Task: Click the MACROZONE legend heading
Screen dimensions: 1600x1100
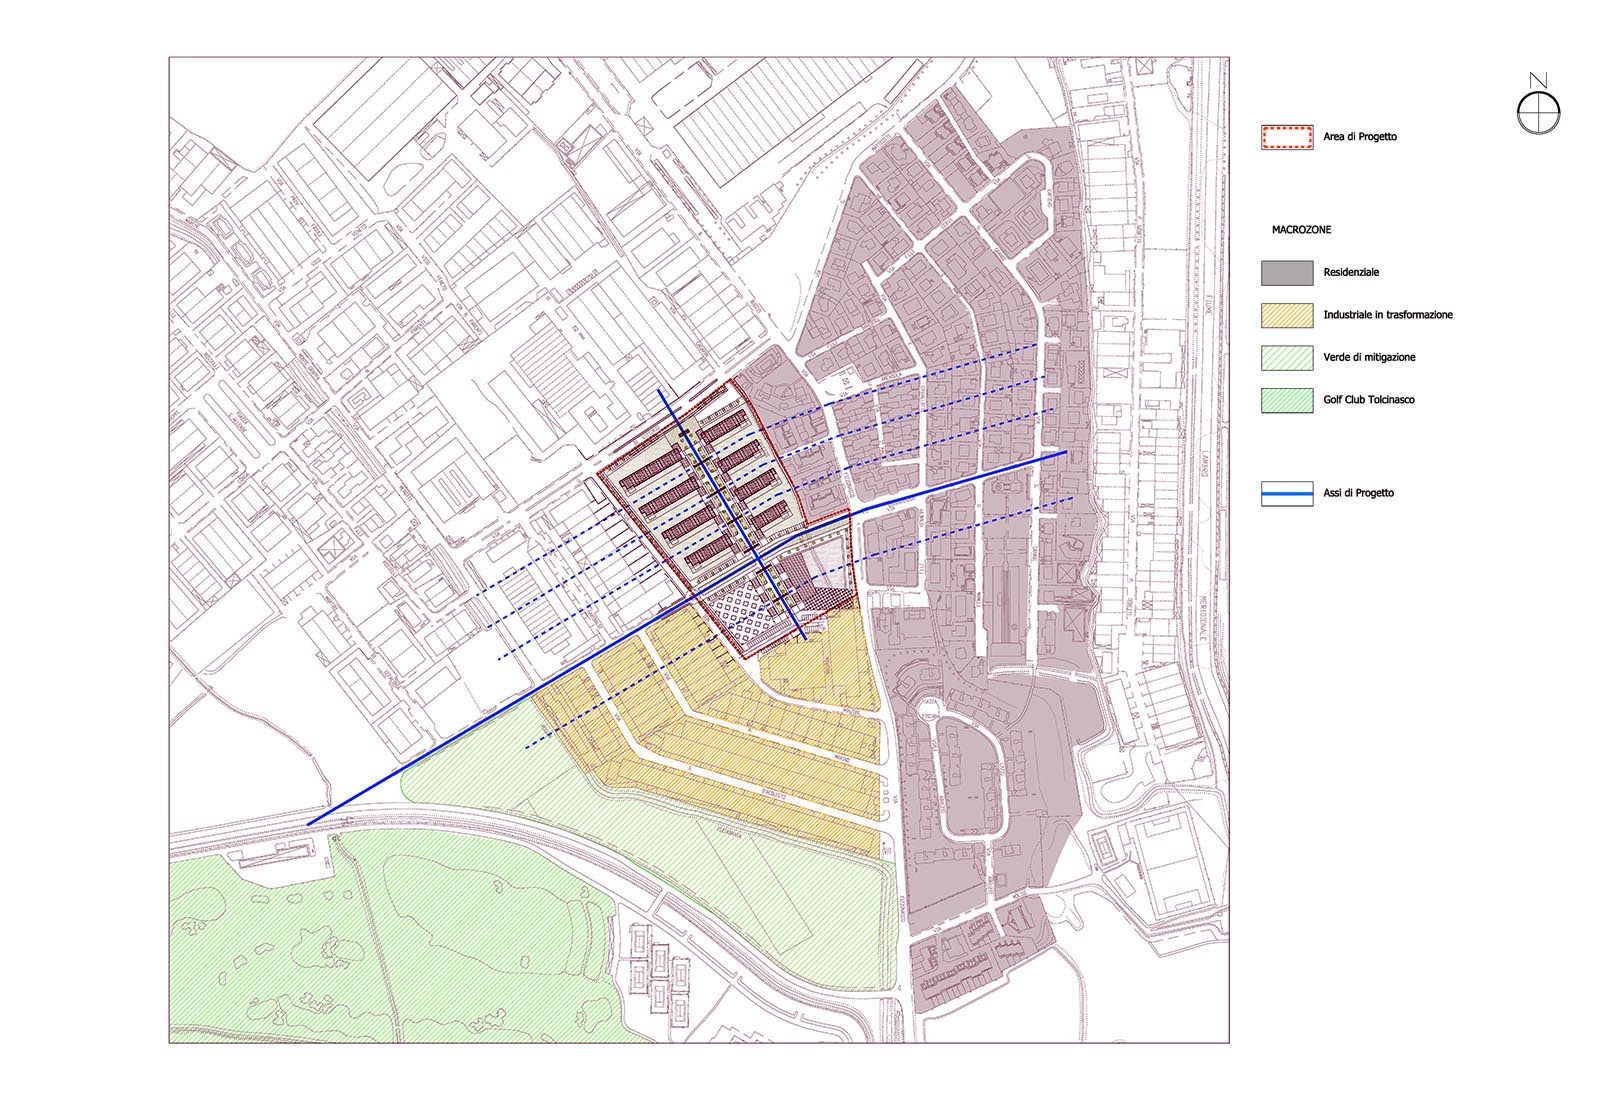Action: [1301, 230]
